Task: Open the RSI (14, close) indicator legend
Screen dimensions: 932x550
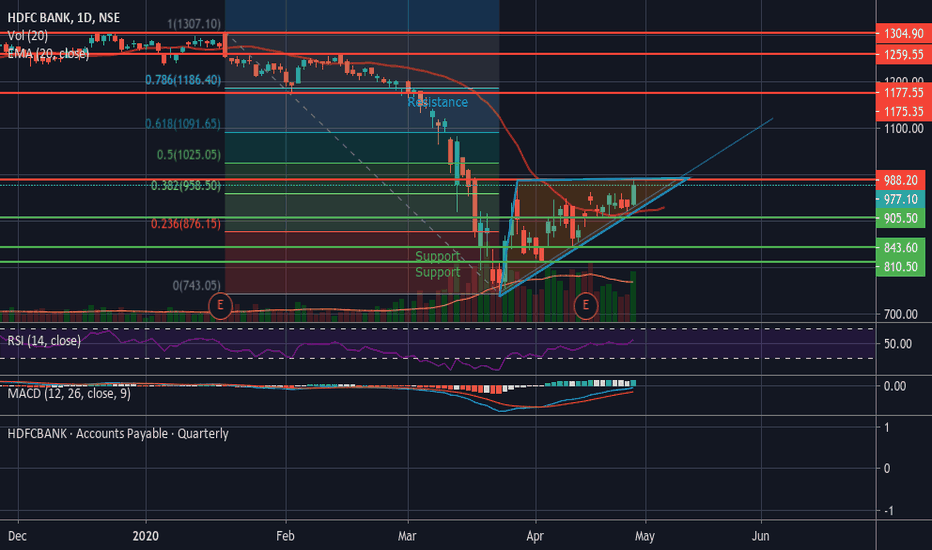Action: [44, 341]
